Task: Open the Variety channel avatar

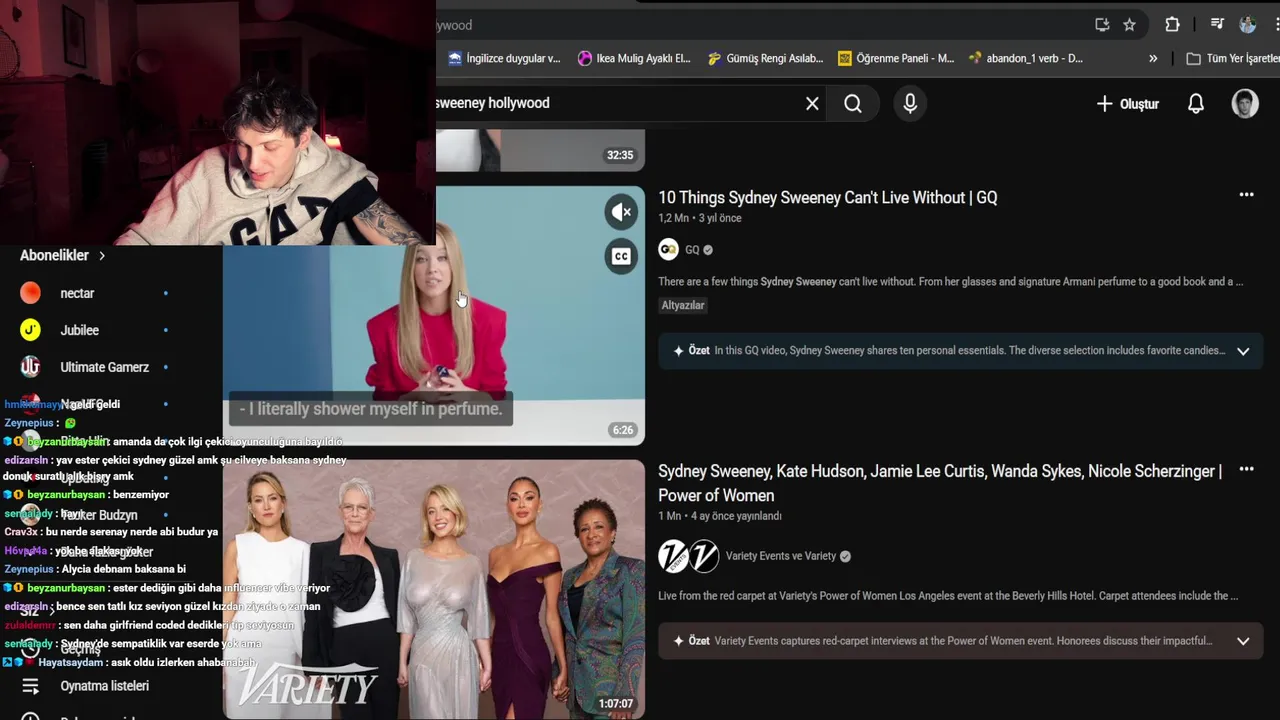Action: [x=688, y=556]
